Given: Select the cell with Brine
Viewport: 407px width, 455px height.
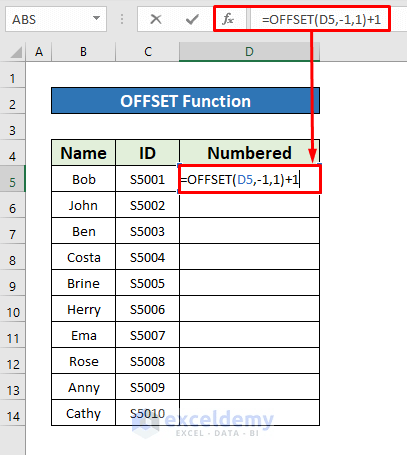Looking at the screenshot, I should pos(83,283).
